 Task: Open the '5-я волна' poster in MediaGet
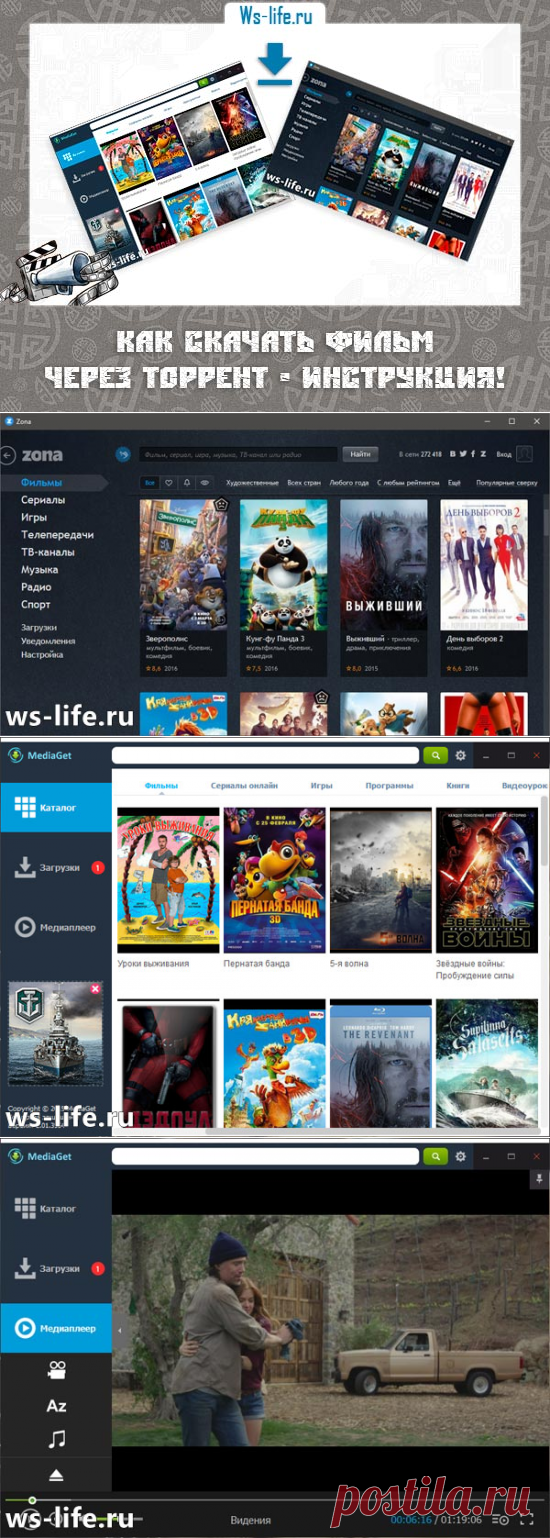point(380,880)
